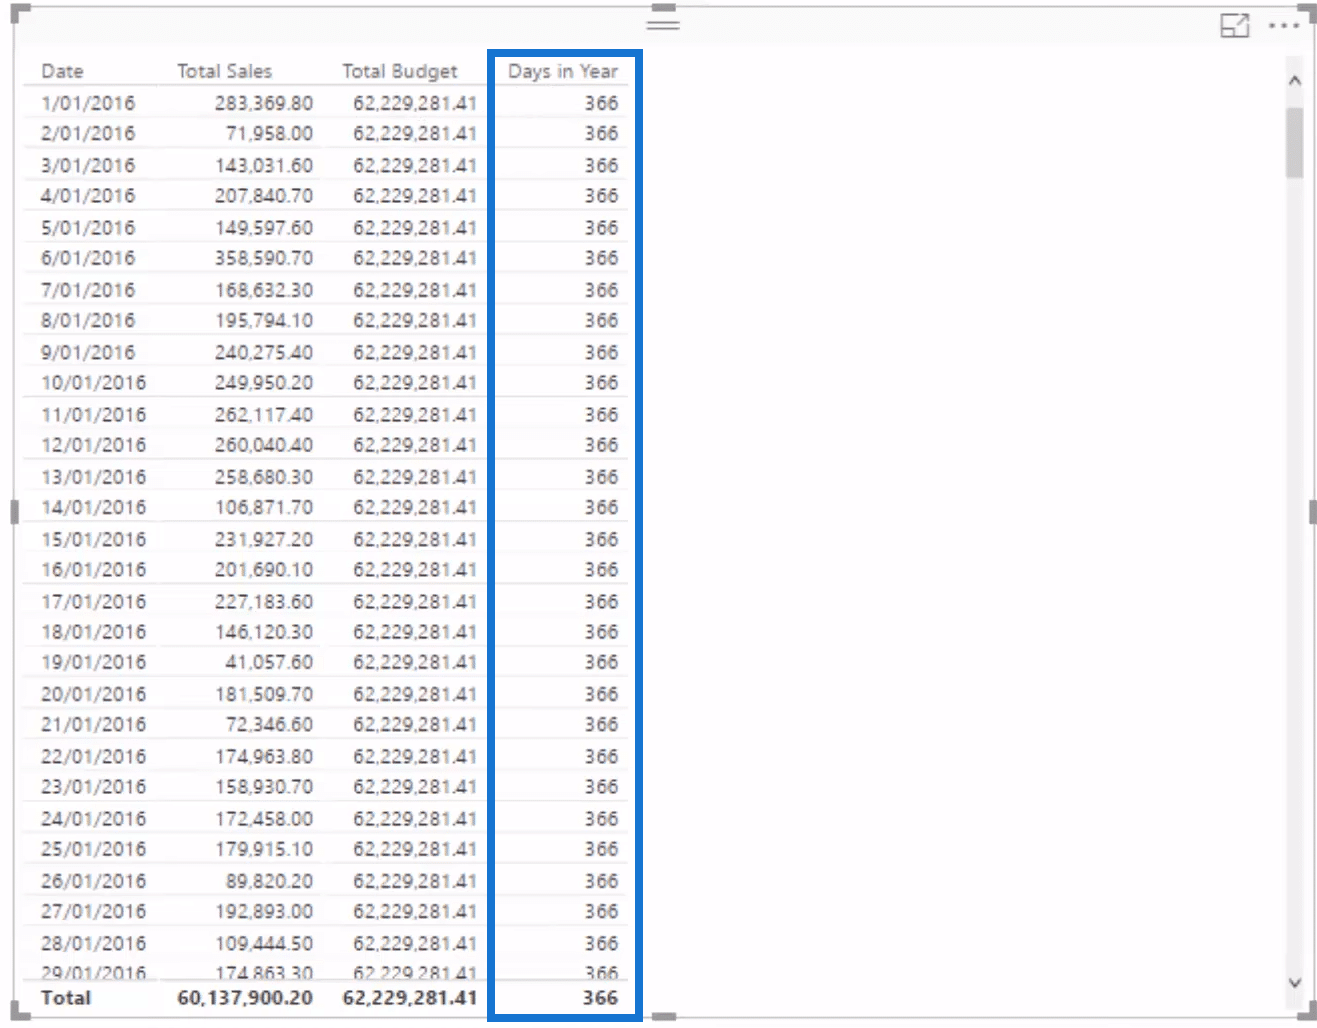Screen dimensions: 1317x1028
Task: Click sales value 207,840.70
Action: coord(263,195)
